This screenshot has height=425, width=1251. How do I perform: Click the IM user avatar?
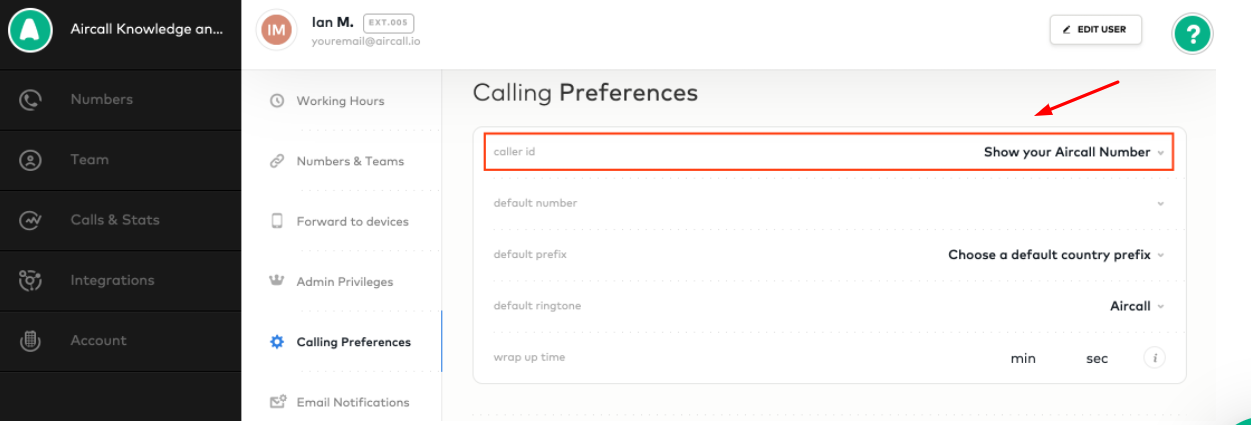277,30
